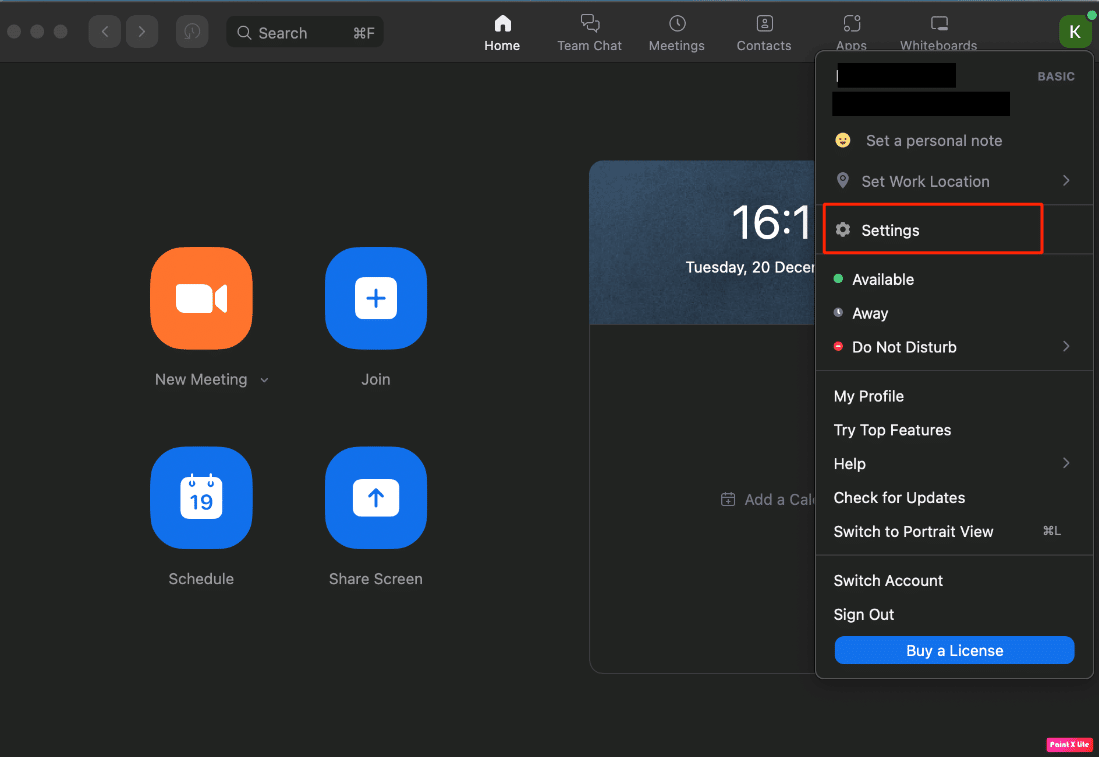Click the magnifier search icon
The width and height of the screenshot is (1099, 757).
tap(244, 32)
